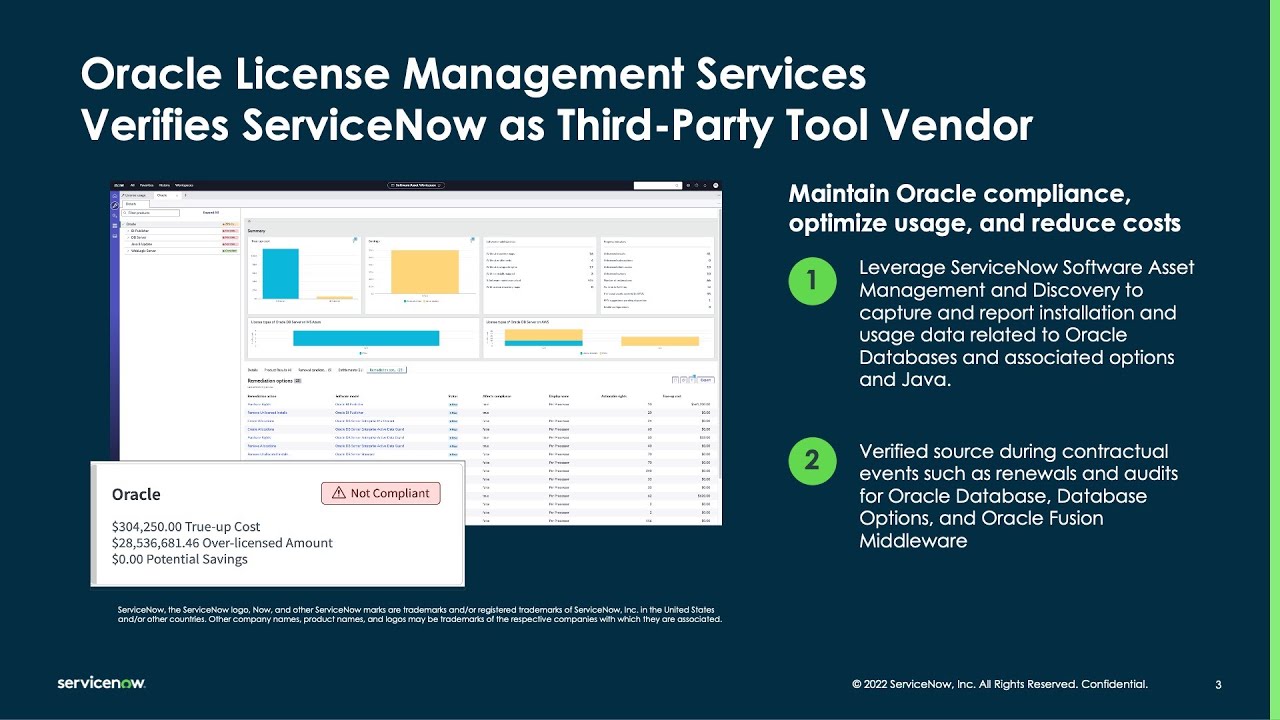The width and height of the screenshot is (1280, 720).
Task: Click the 'Remediation options' list heading
Action: pyautogui.click(x=270, y=381)
